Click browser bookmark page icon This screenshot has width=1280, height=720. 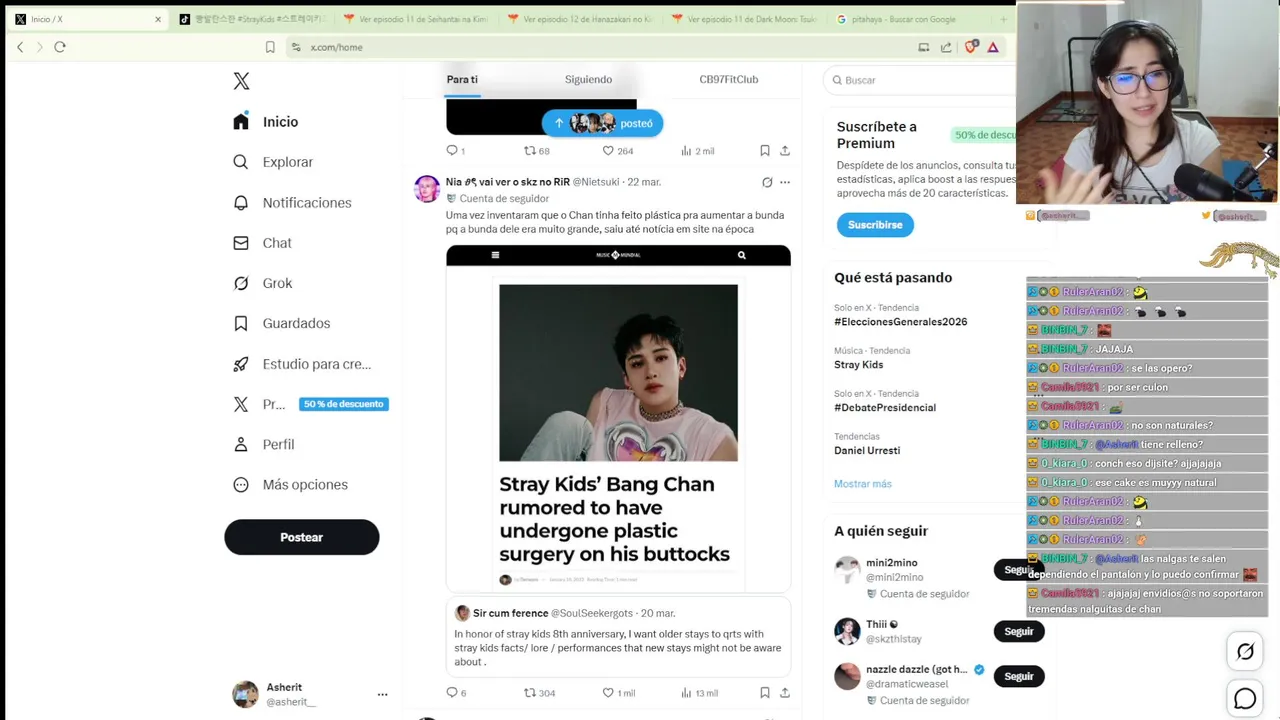[x=270, y=47]
